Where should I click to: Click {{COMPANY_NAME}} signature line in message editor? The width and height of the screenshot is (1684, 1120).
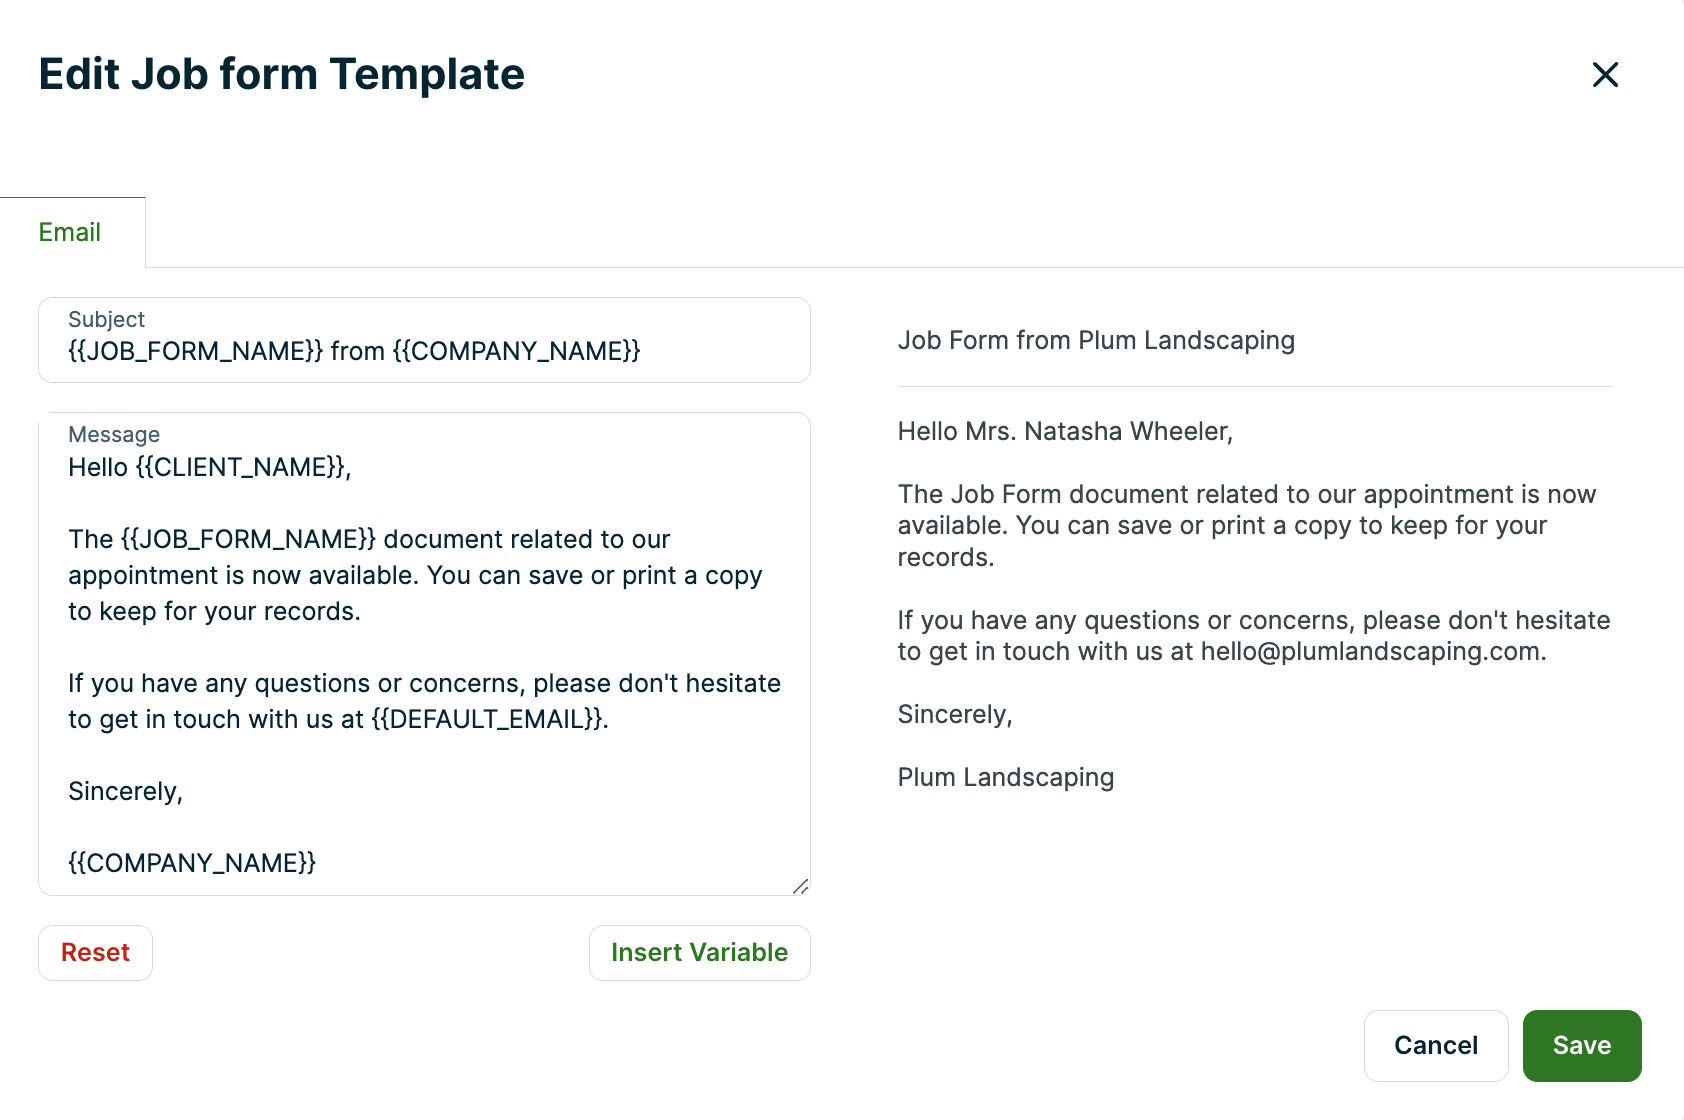pos(192,864)
